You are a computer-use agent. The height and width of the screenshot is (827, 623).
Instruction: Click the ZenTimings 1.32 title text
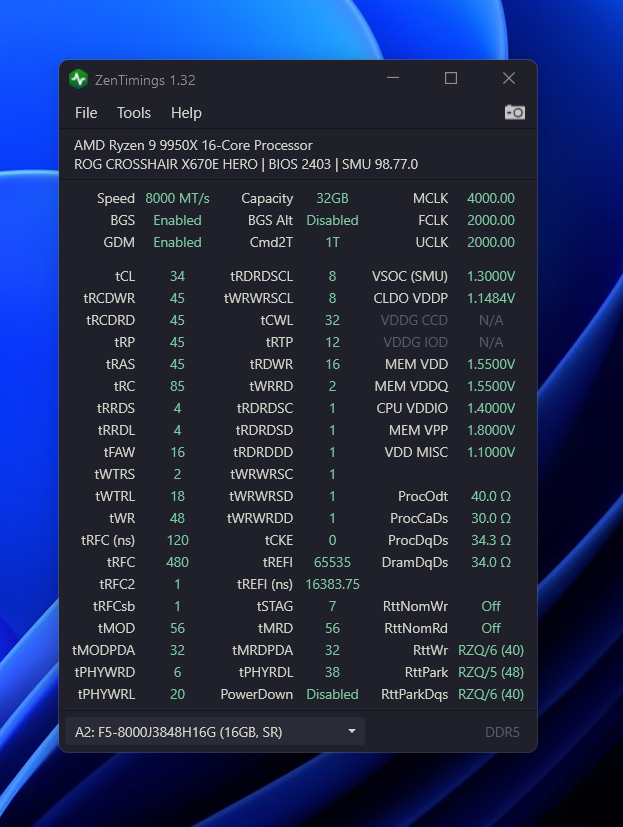click(146, 79)
